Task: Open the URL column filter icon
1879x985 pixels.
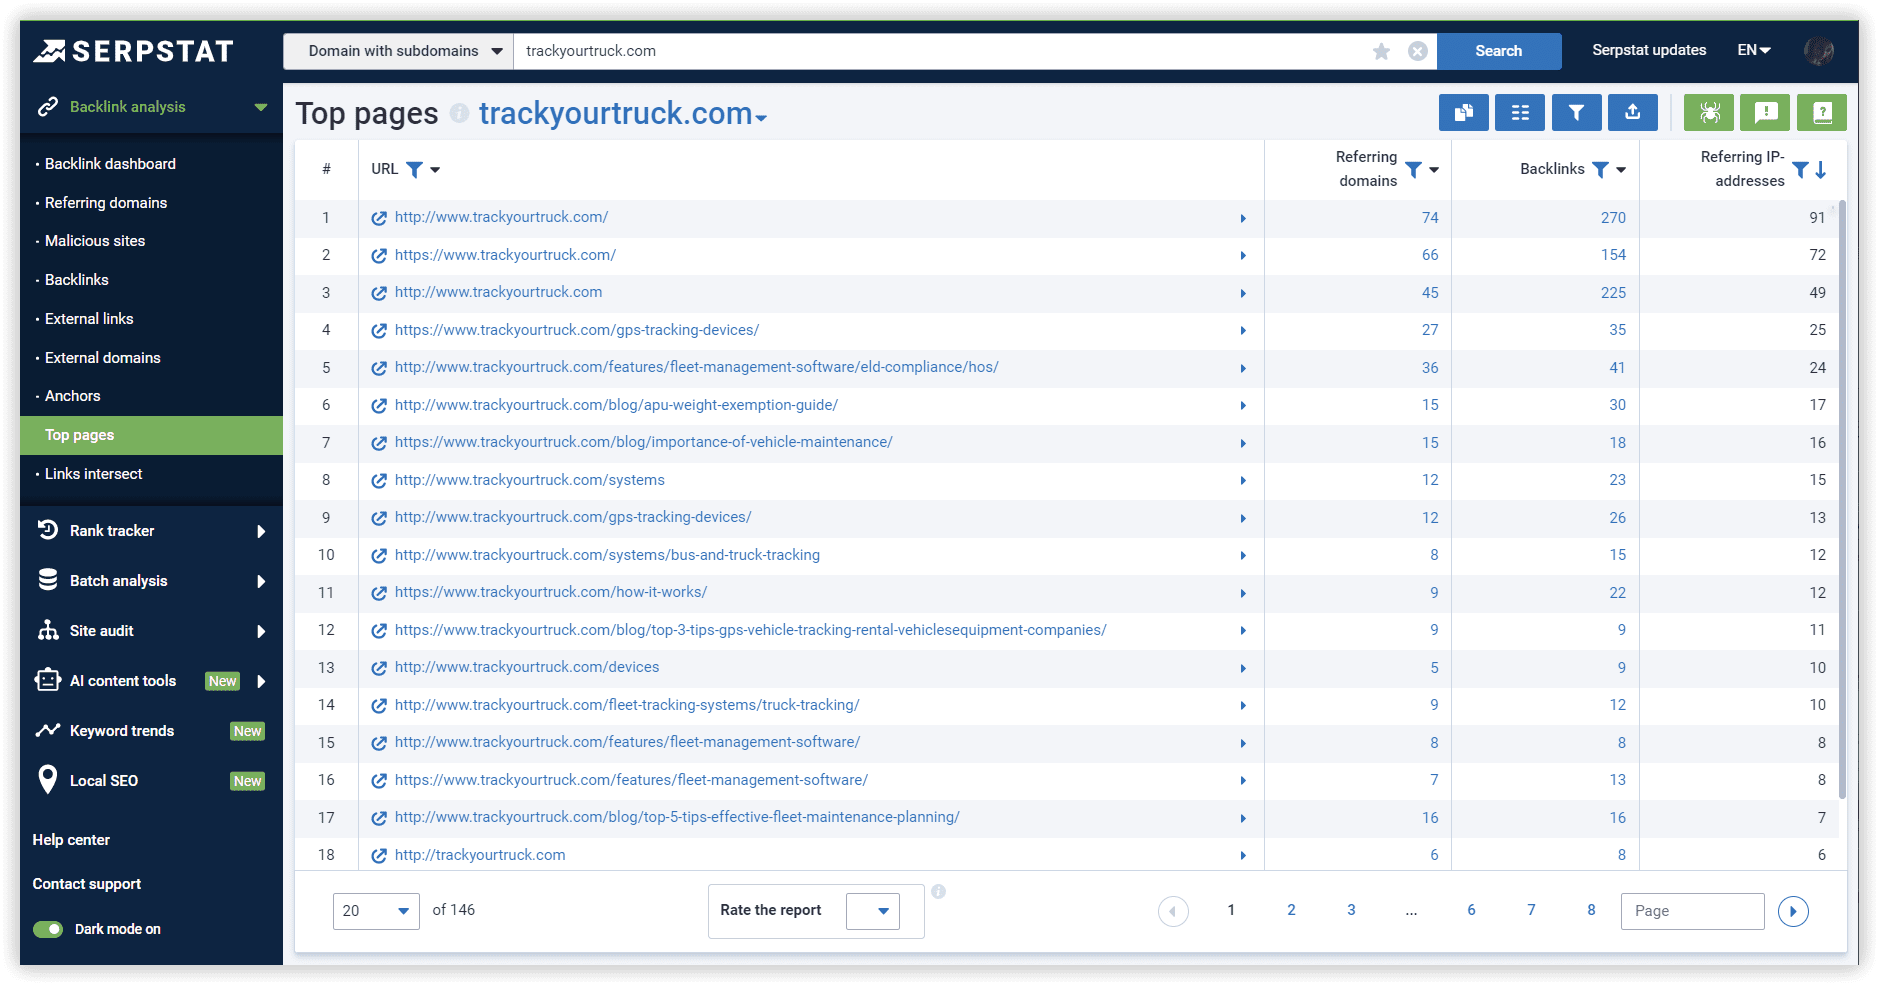Action: [417, 168]
